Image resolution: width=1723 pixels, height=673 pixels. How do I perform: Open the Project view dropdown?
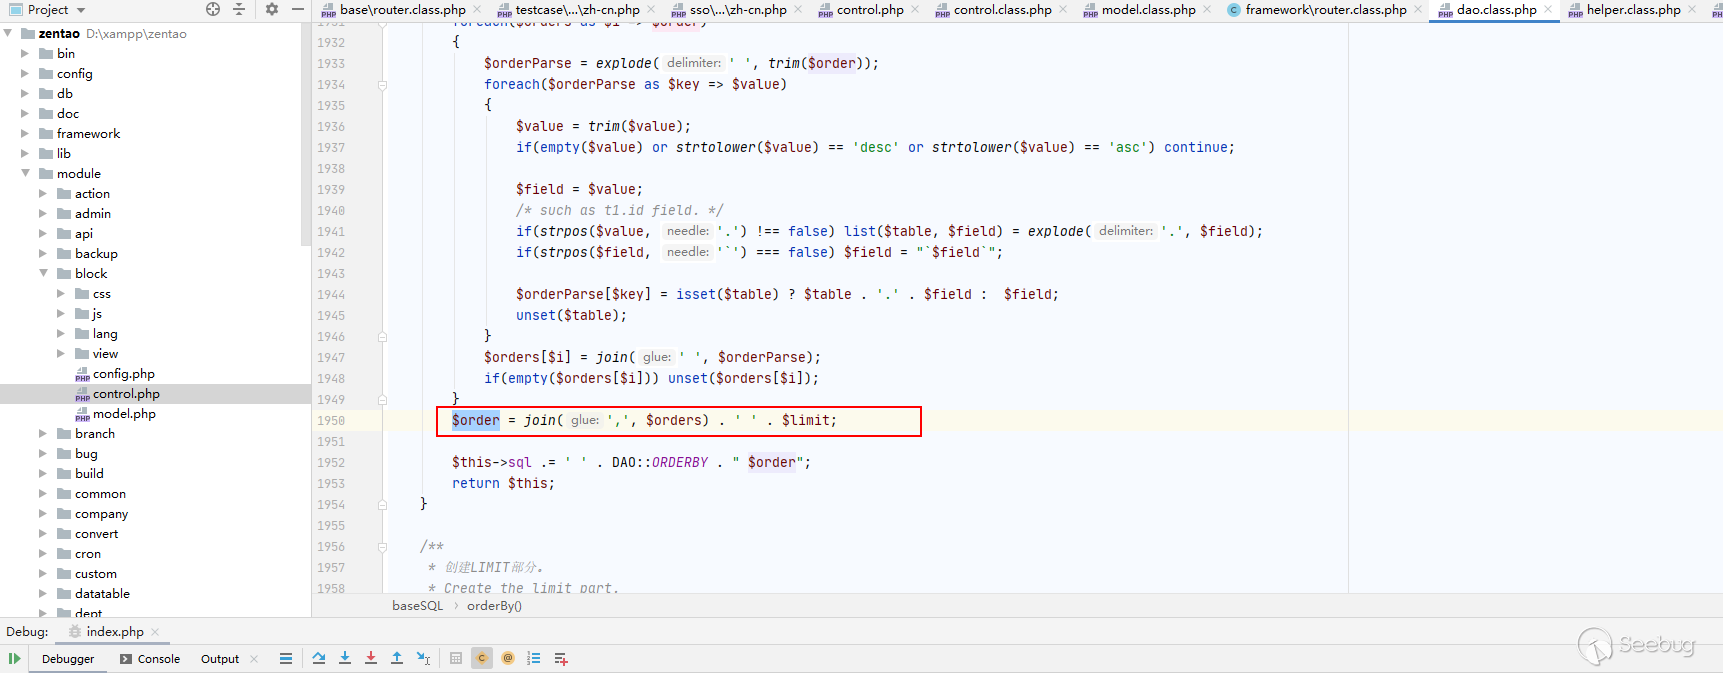coord(81,10)
